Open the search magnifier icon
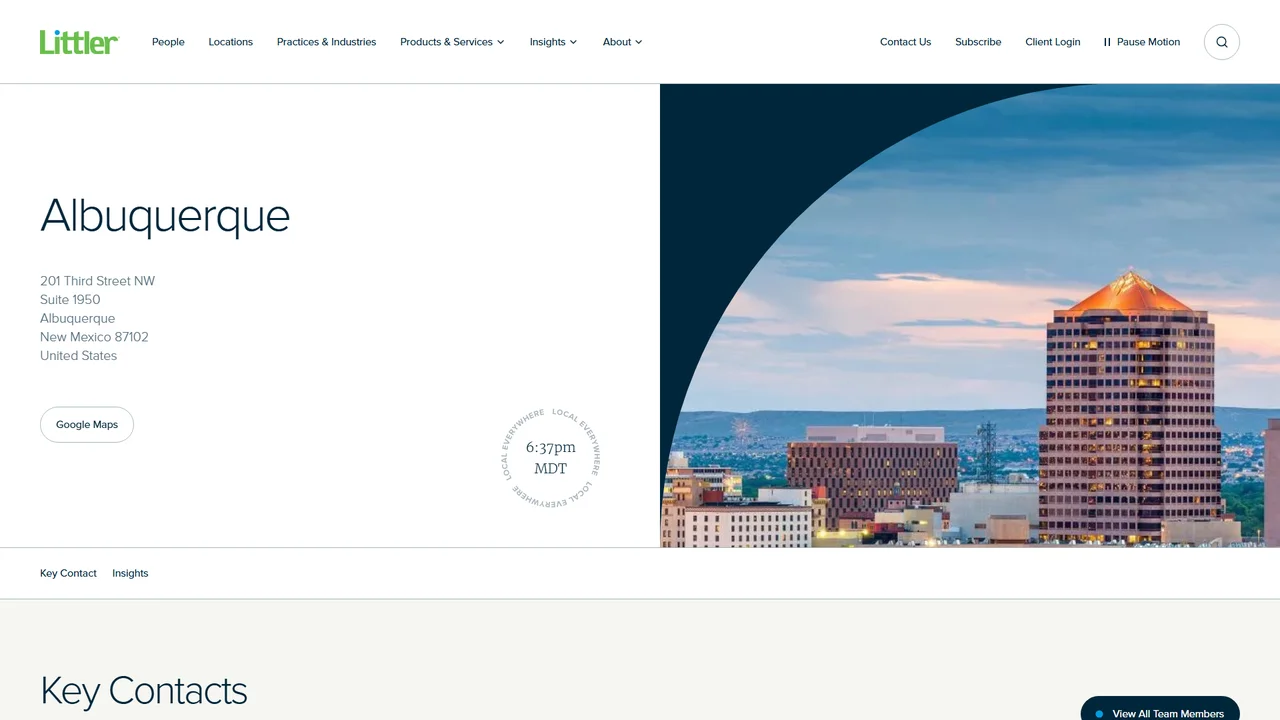Viewport: 1280px width, 720px height. pos(1222,42)
